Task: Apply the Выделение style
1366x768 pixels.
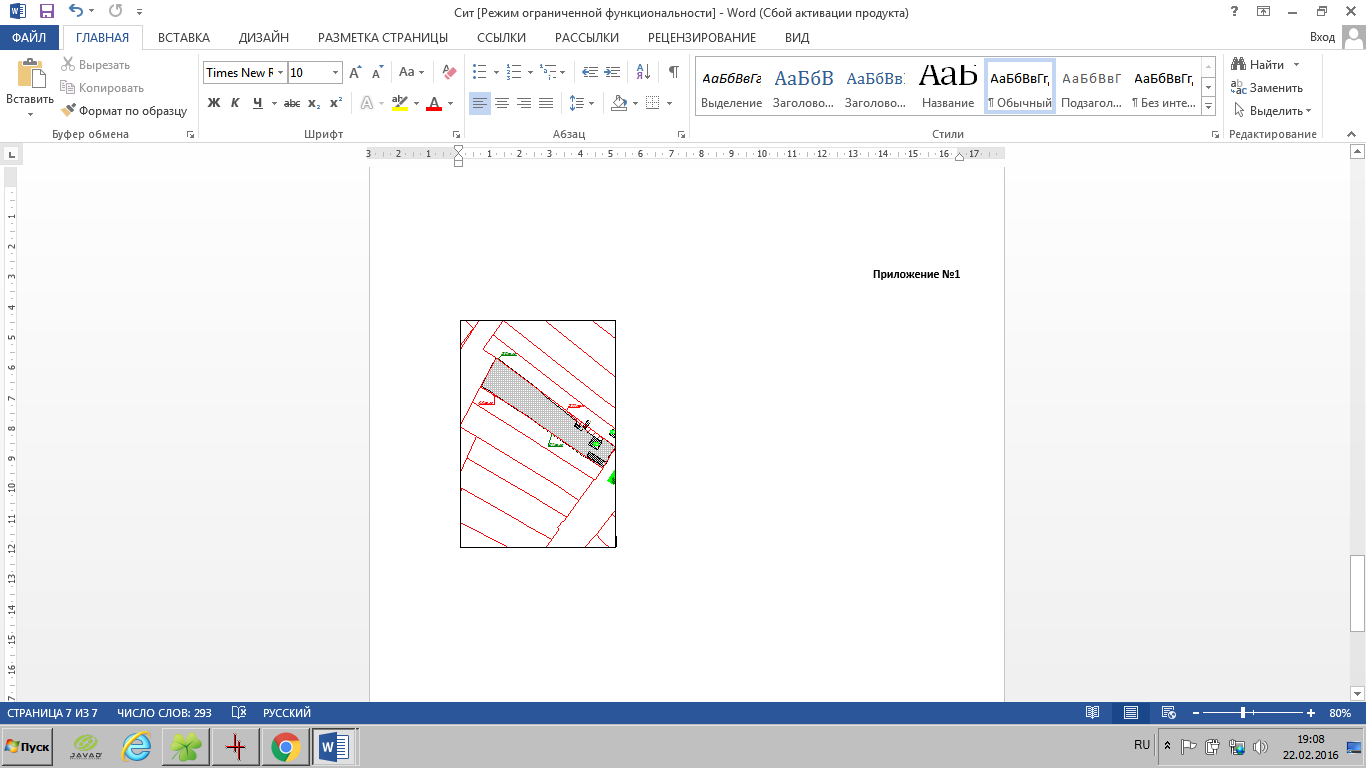Action: (731, 88)
